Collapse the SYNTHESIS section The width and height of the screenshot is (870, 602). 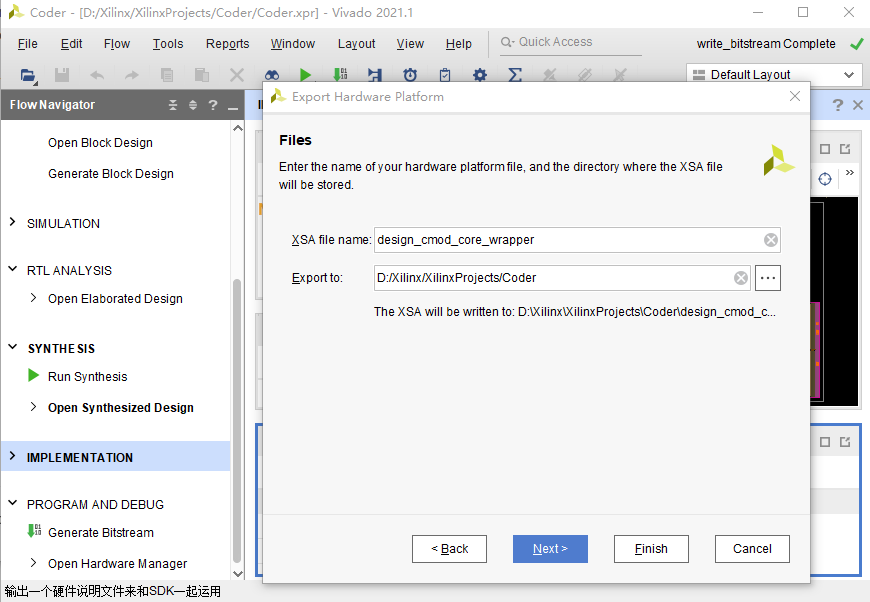click(13, 347)
